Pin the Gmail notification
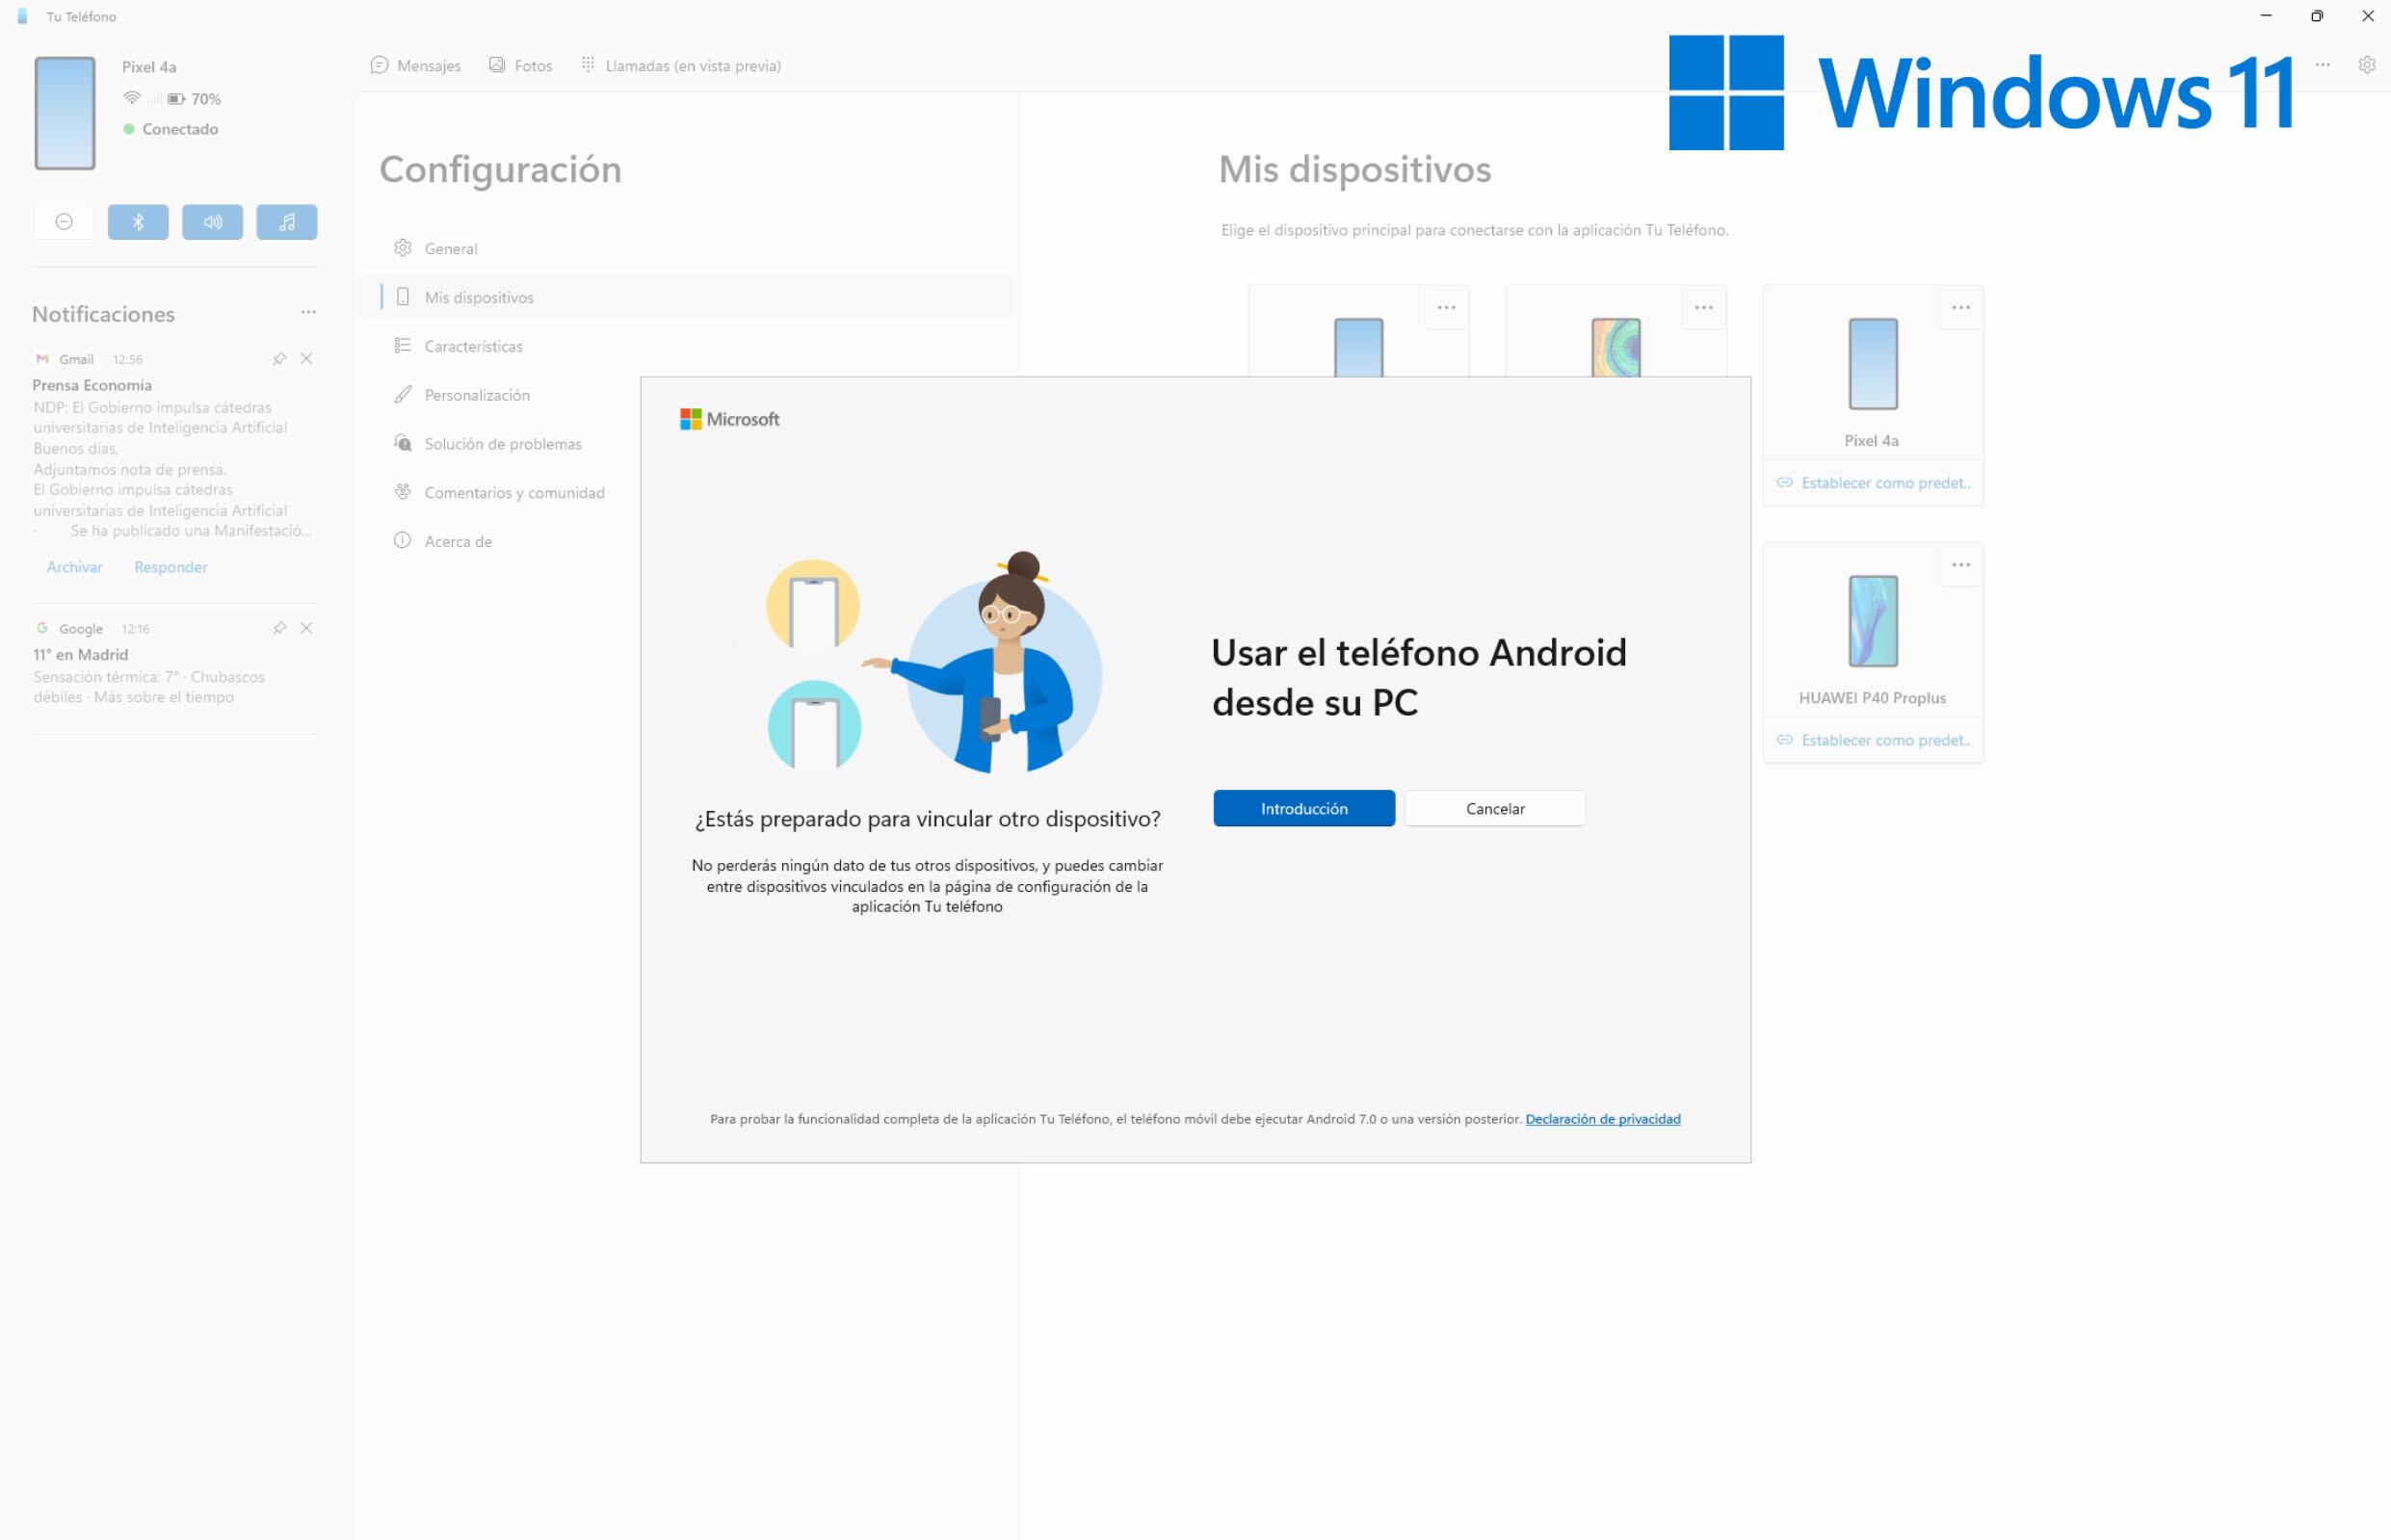Image resolution: width=2391 pixels, height=1540 pixels. pyautogui.click(x=279, y=359)
